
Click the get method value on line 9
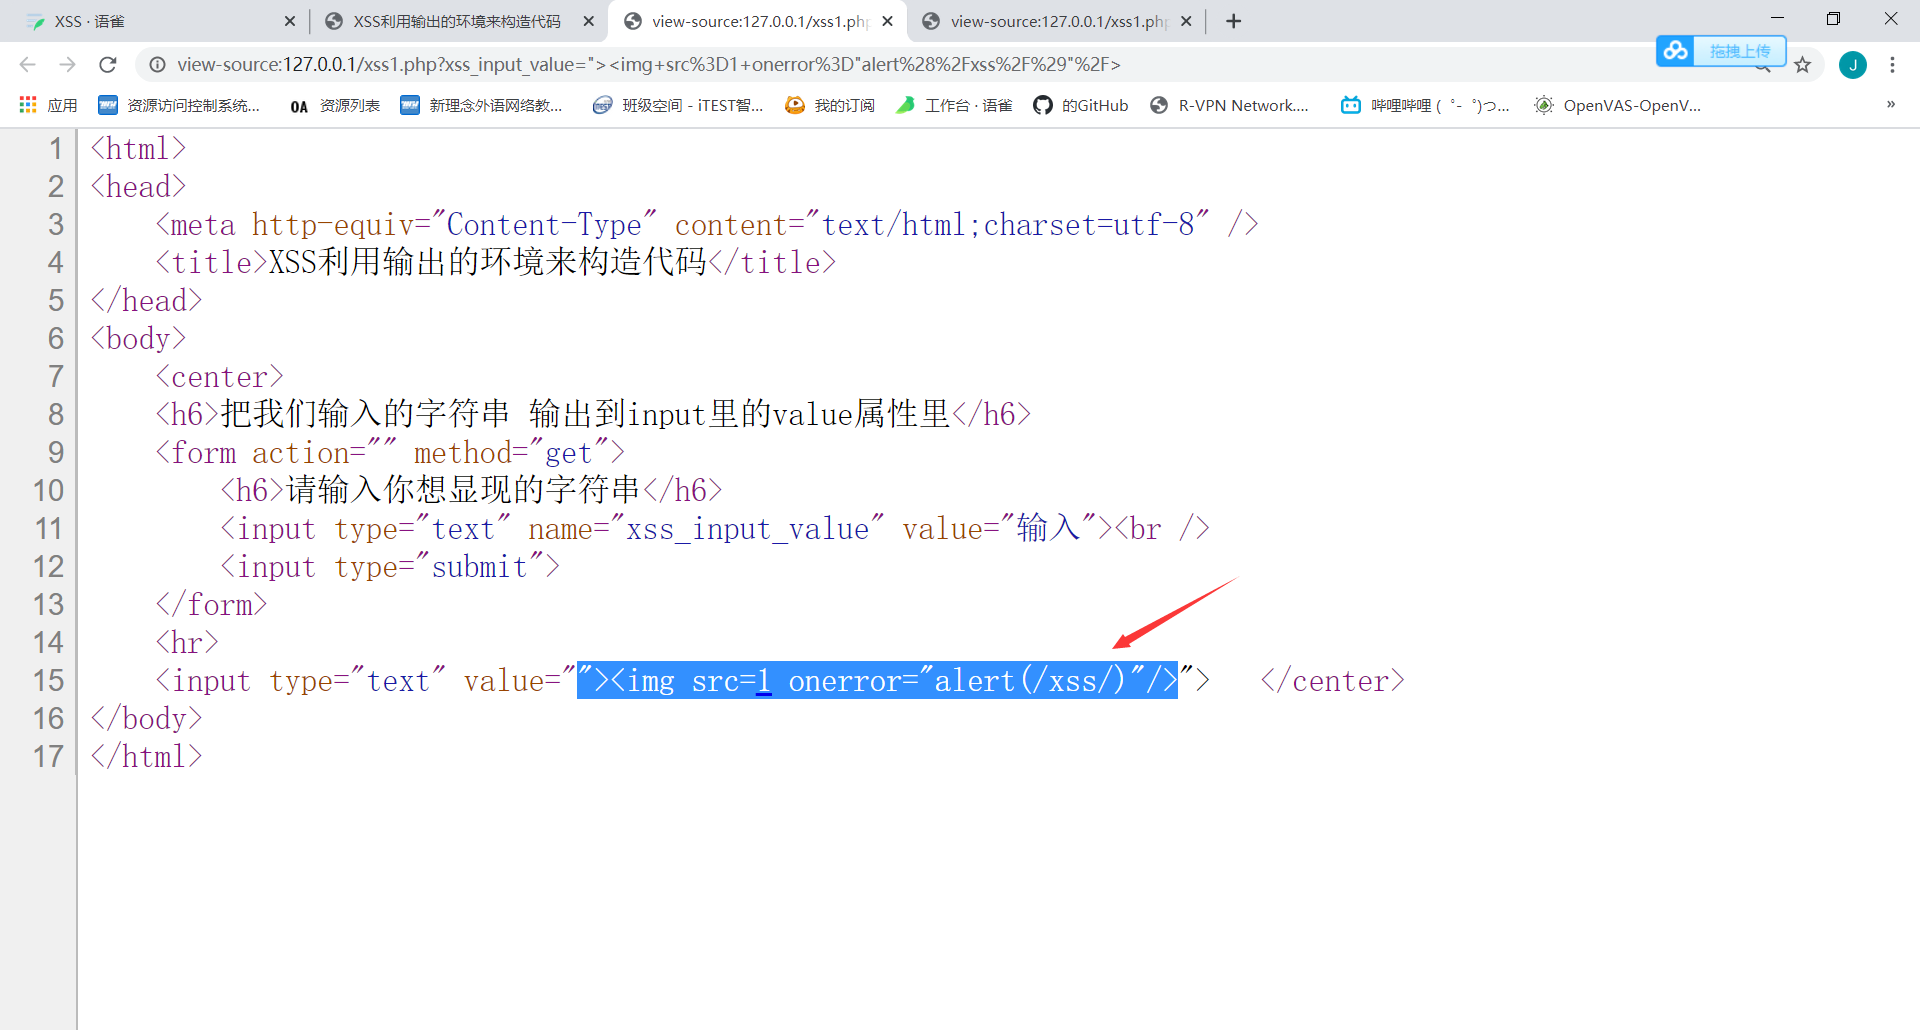click(568, 453)
